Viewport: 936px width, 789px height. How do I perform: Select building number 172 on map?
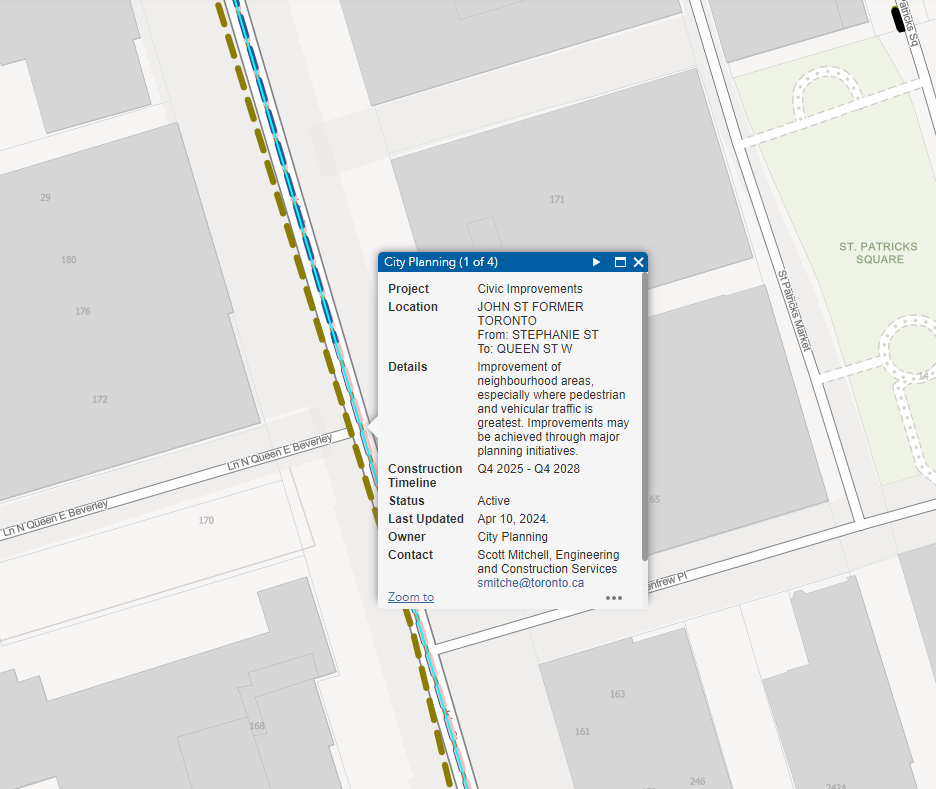click(x=99, y=399)
